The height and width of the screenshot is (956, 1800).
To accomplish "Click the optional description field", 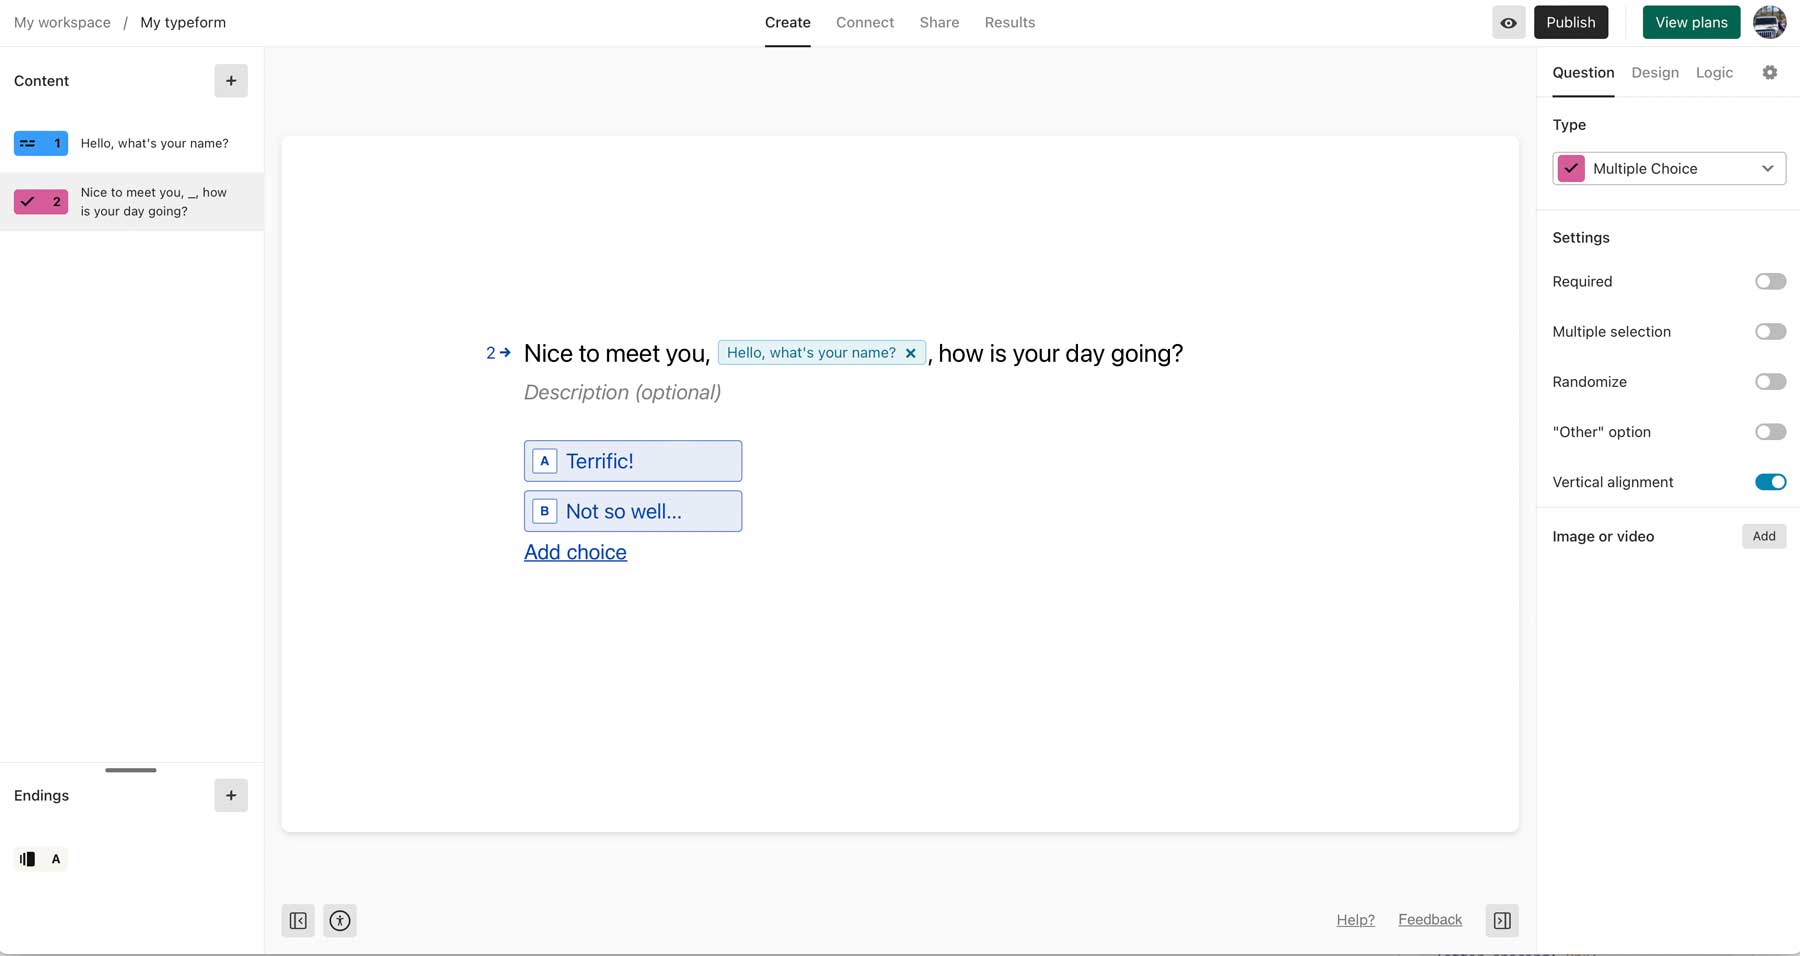I will pos(622,392).
